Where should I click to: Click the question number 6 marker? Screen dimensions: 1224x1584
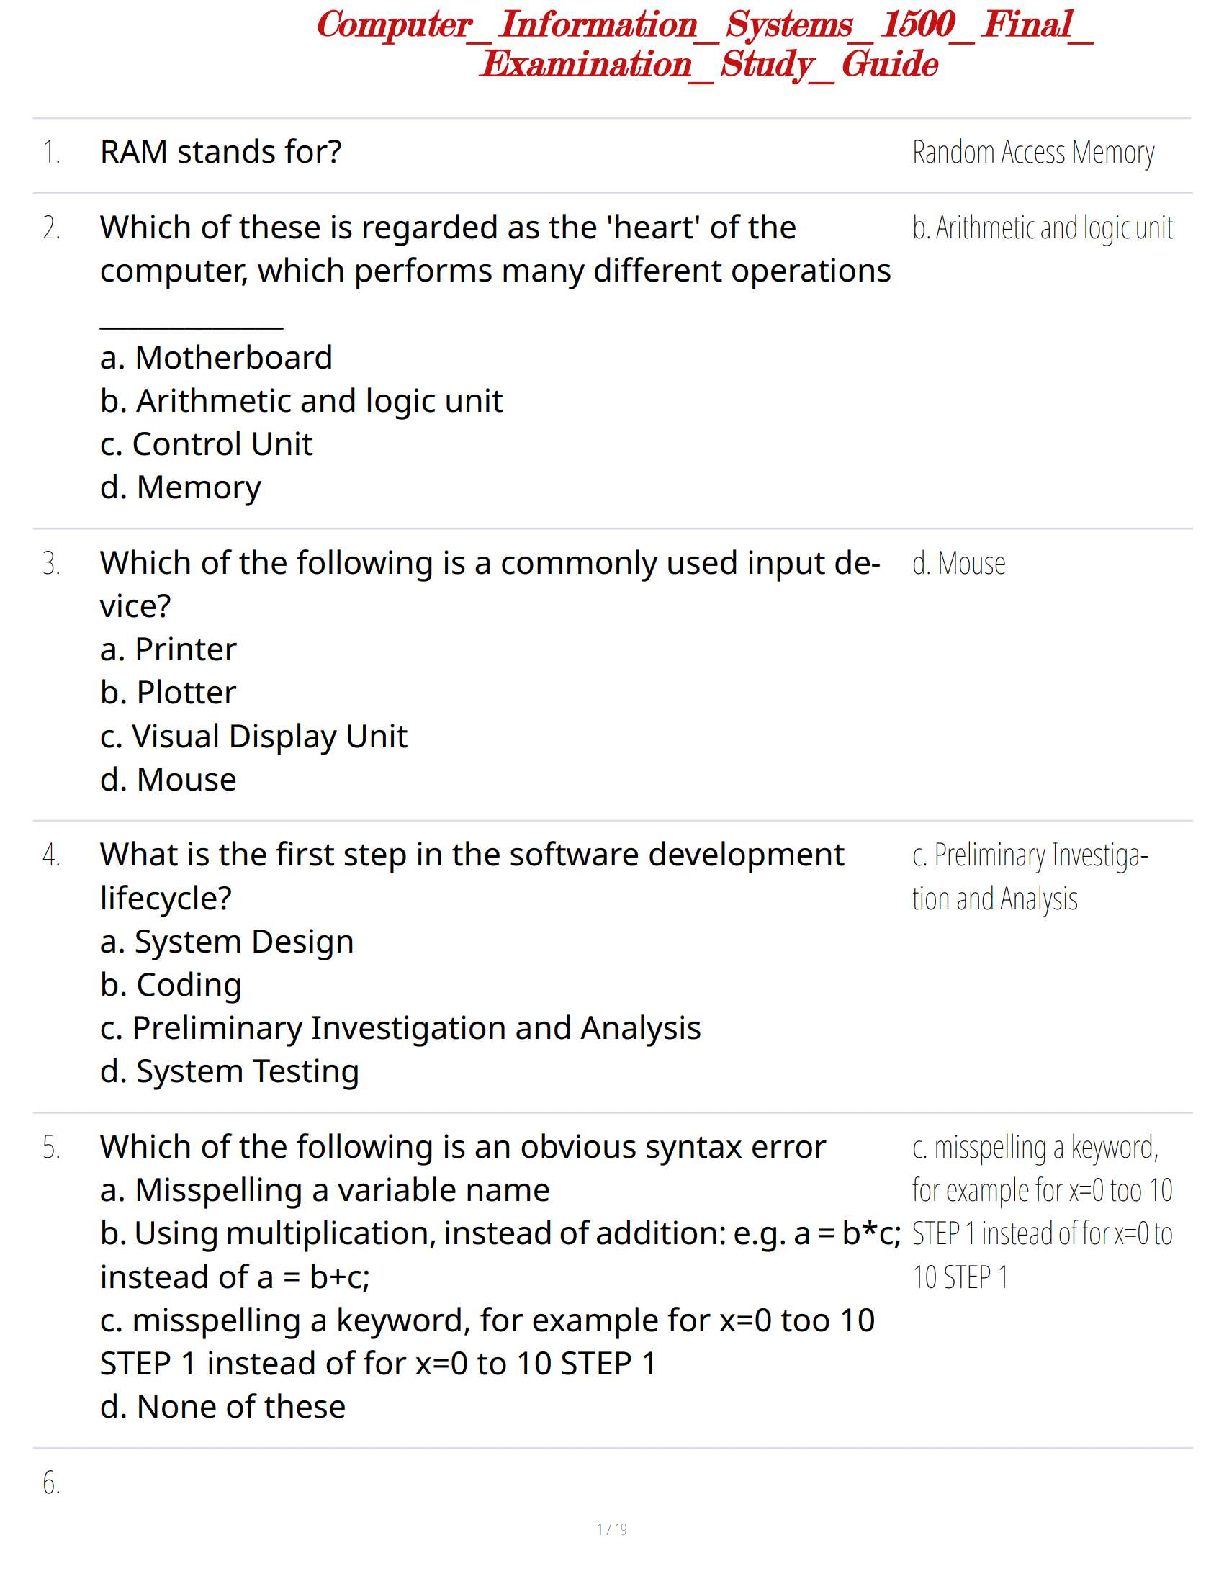click(51, 1483)
